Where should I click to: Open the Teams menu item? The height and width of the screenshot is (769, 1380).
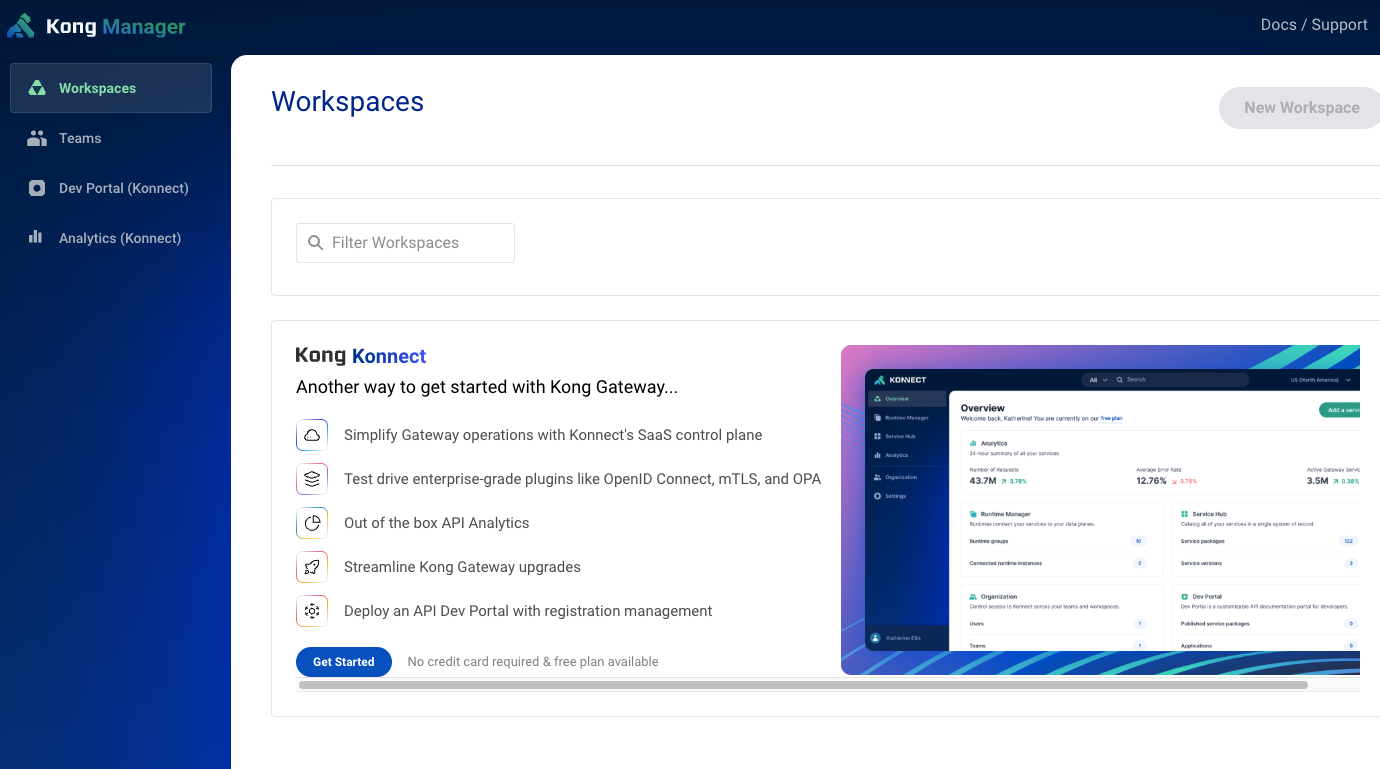click(111, 138)
